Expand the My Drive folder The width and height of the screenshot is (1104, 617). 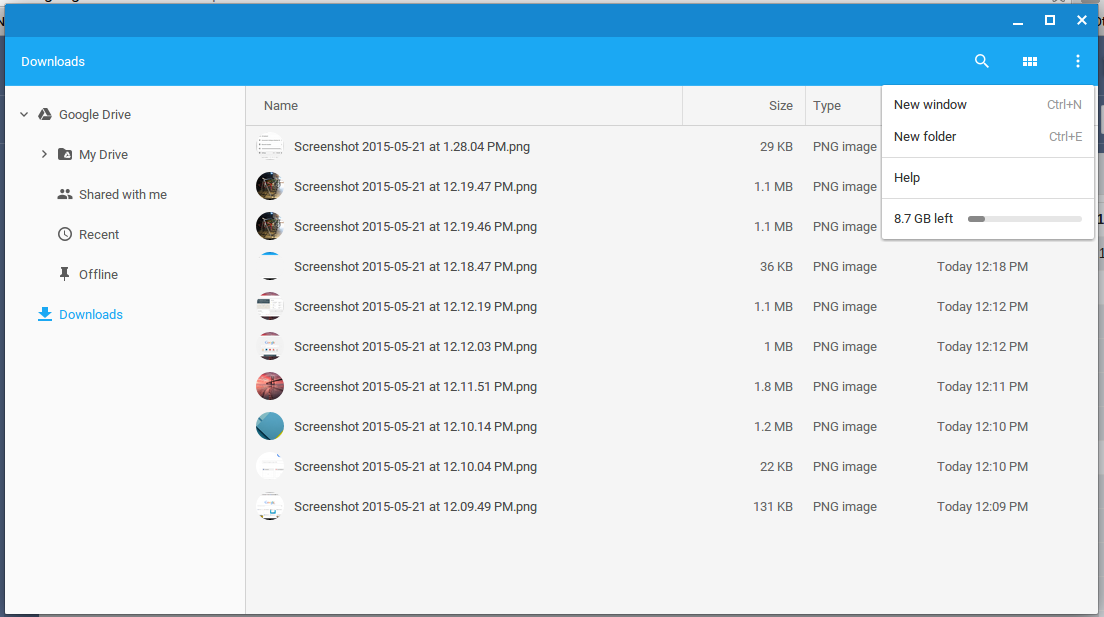[x=44, y=154]
